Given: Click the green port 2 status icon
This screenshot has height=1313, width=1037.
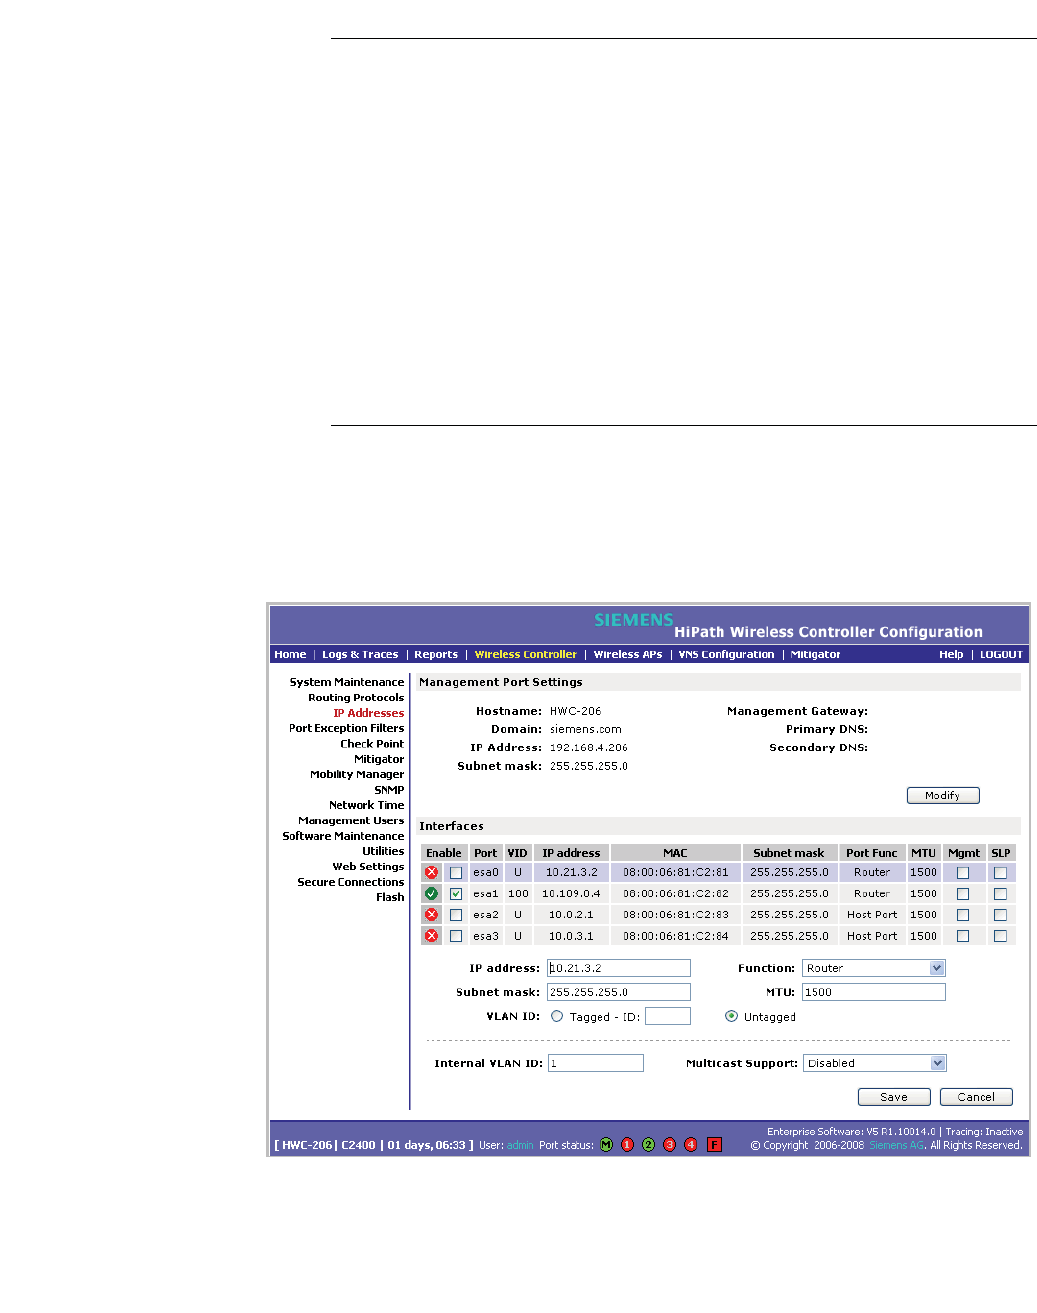Looking at the screenshot, I should click(x=648, y=1144).
